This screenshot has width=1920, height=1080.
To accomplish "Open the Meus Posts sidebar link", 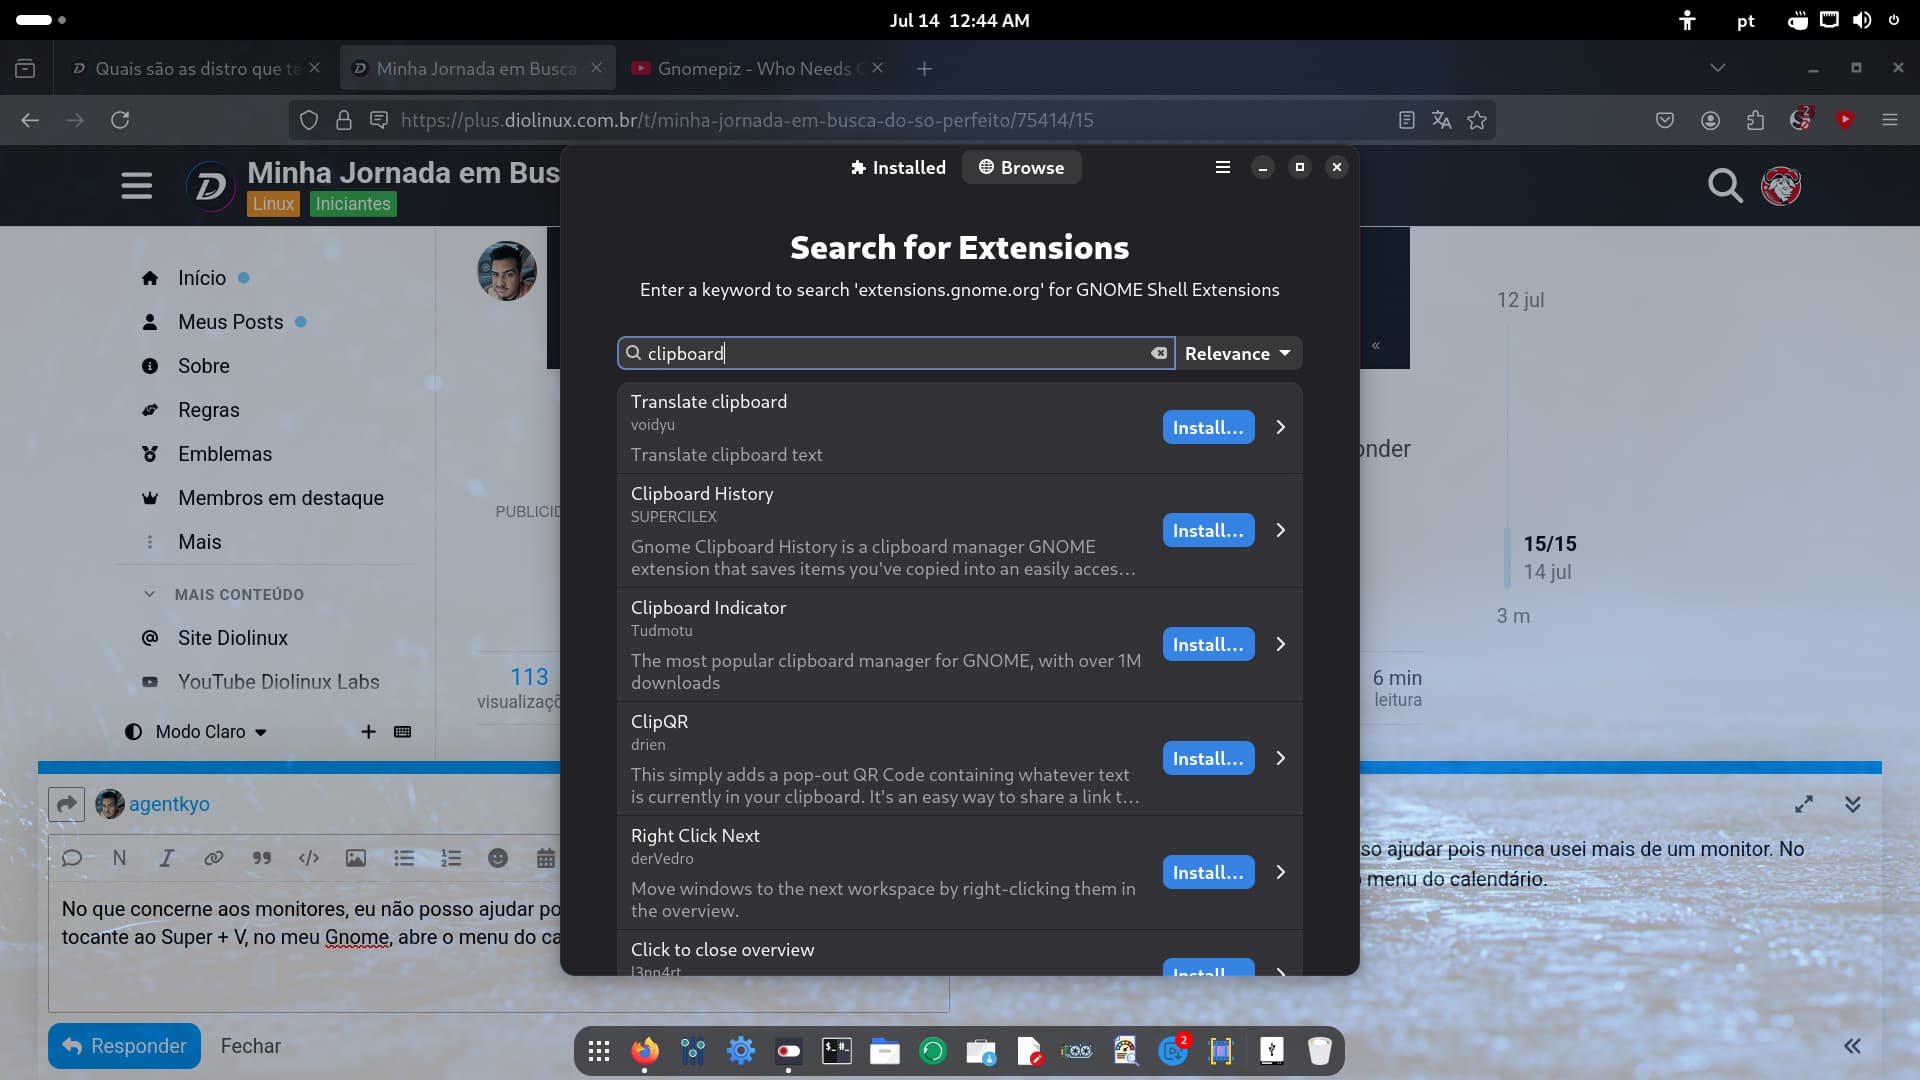I will [x=230, y=322].
